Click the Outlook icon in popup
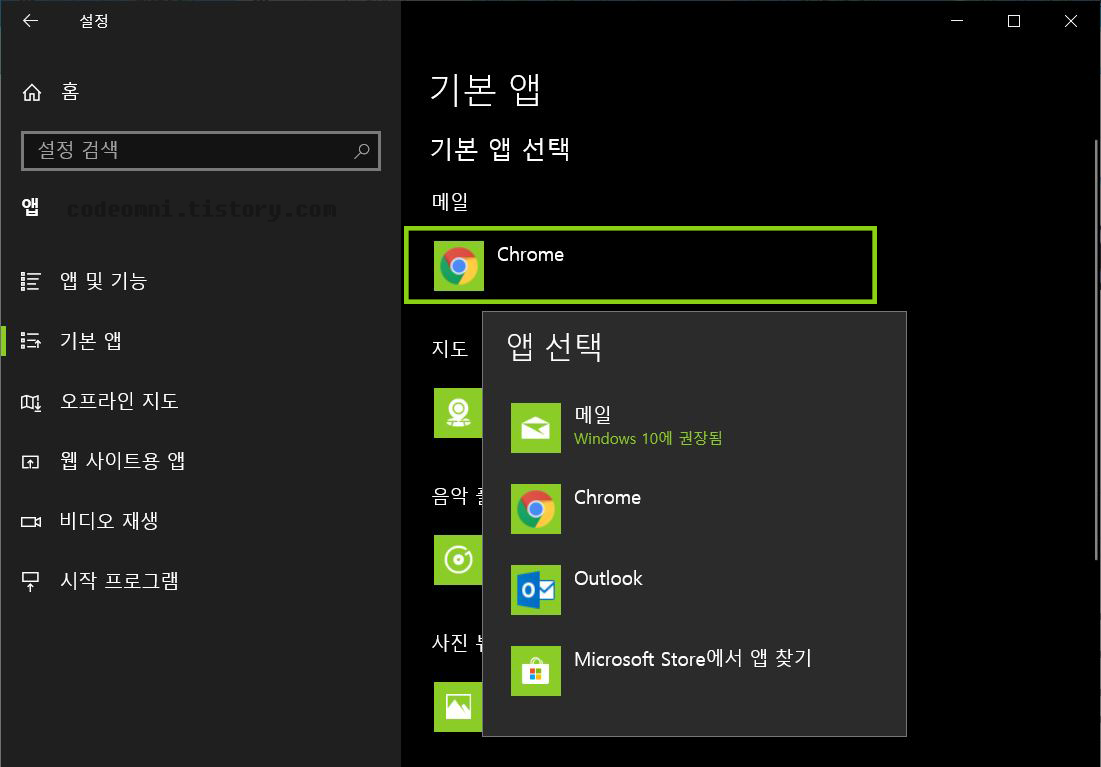This screenshot has width=1101, height=767. (536, 590)
